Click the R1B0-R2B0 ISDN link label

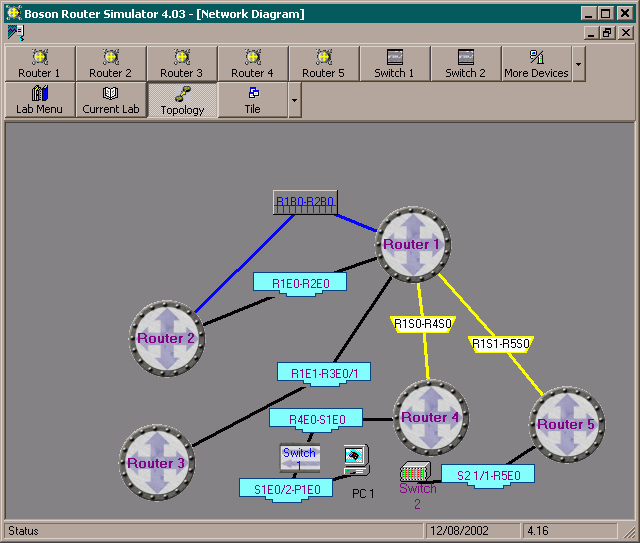(x=305, y=202)
